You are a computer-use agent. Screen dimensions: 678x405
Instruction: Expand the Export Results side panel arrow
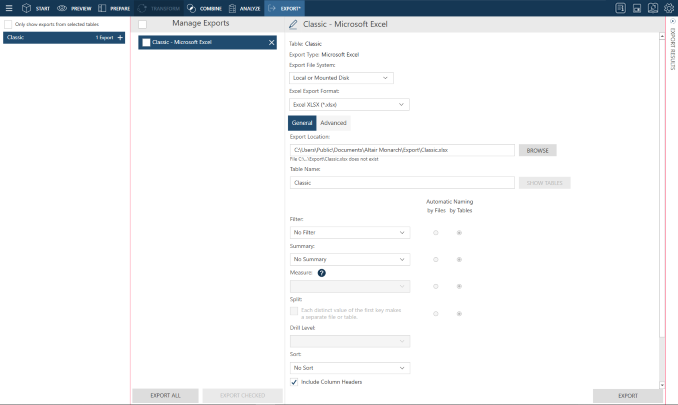point(672,21)
